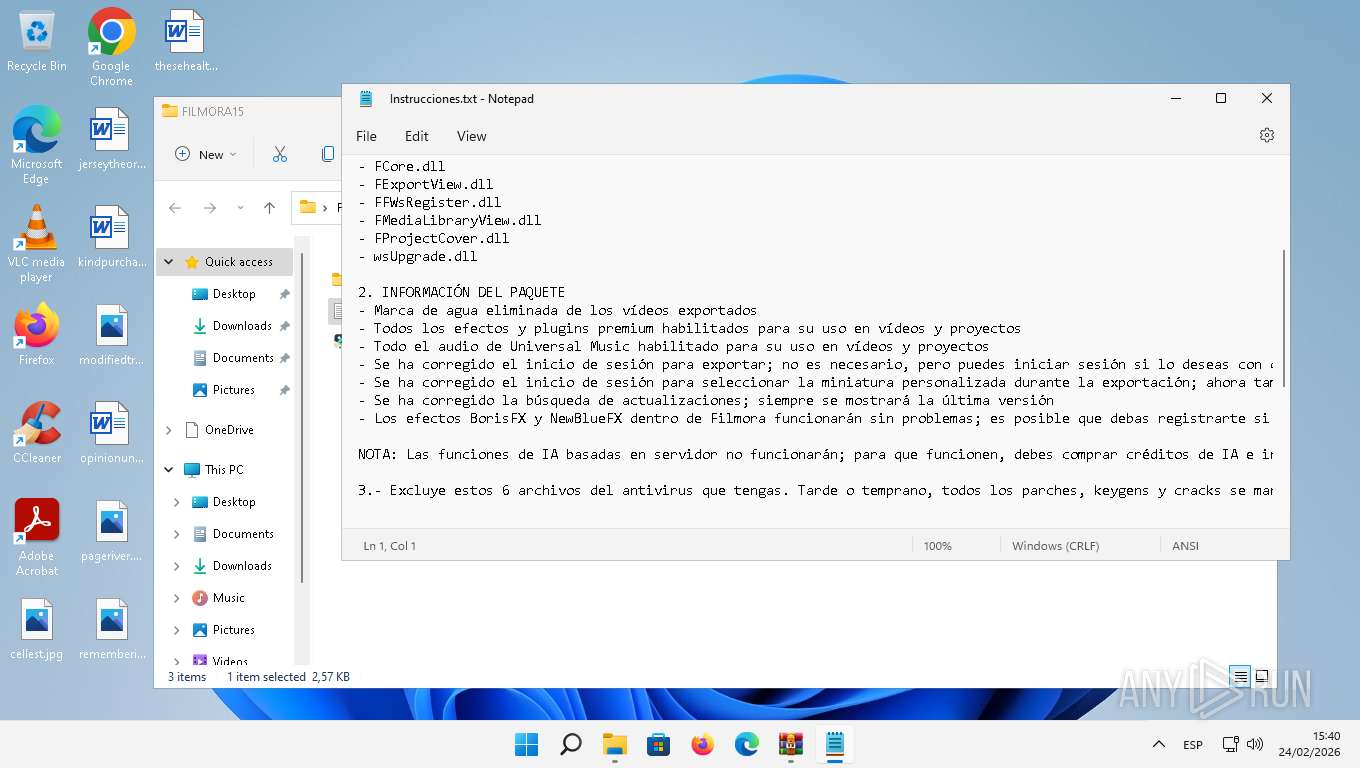Click the Windows (CRLF) status entry
Screen dimensions: 1360x768
coord(1055,546)
